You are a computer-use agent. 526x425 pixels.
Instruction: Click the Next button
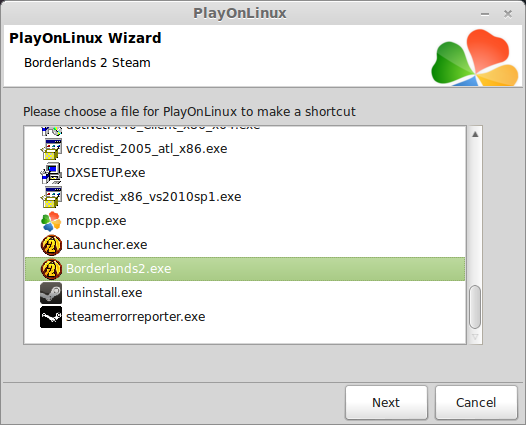386,403
